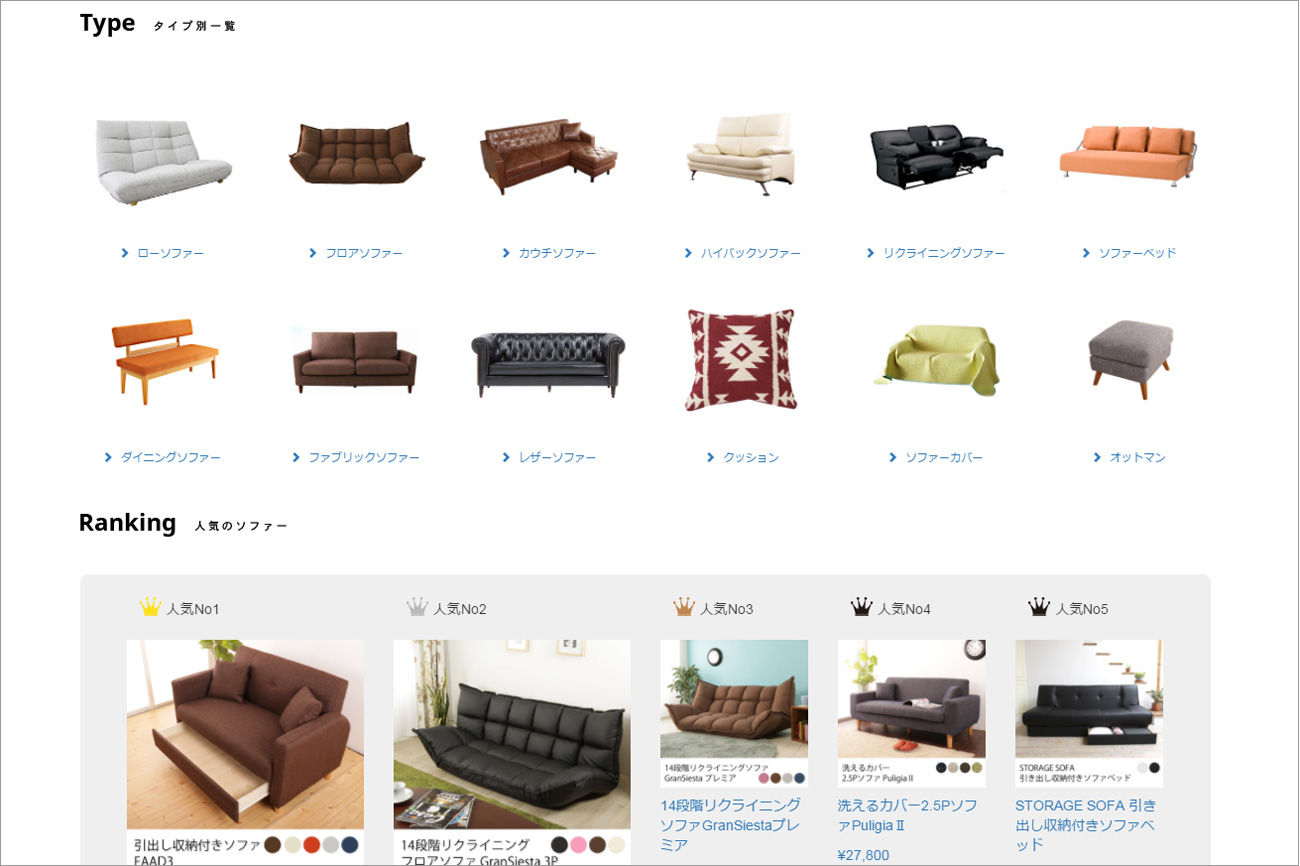Click the chevron arrow before ローソファー
This screenshot has height=866, width=1300.
point(125,253)
